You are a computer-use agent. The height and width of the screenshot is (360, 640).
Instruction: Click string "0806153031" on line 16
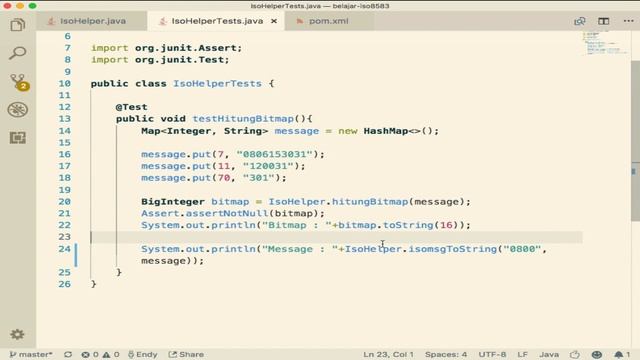point(275,154)
